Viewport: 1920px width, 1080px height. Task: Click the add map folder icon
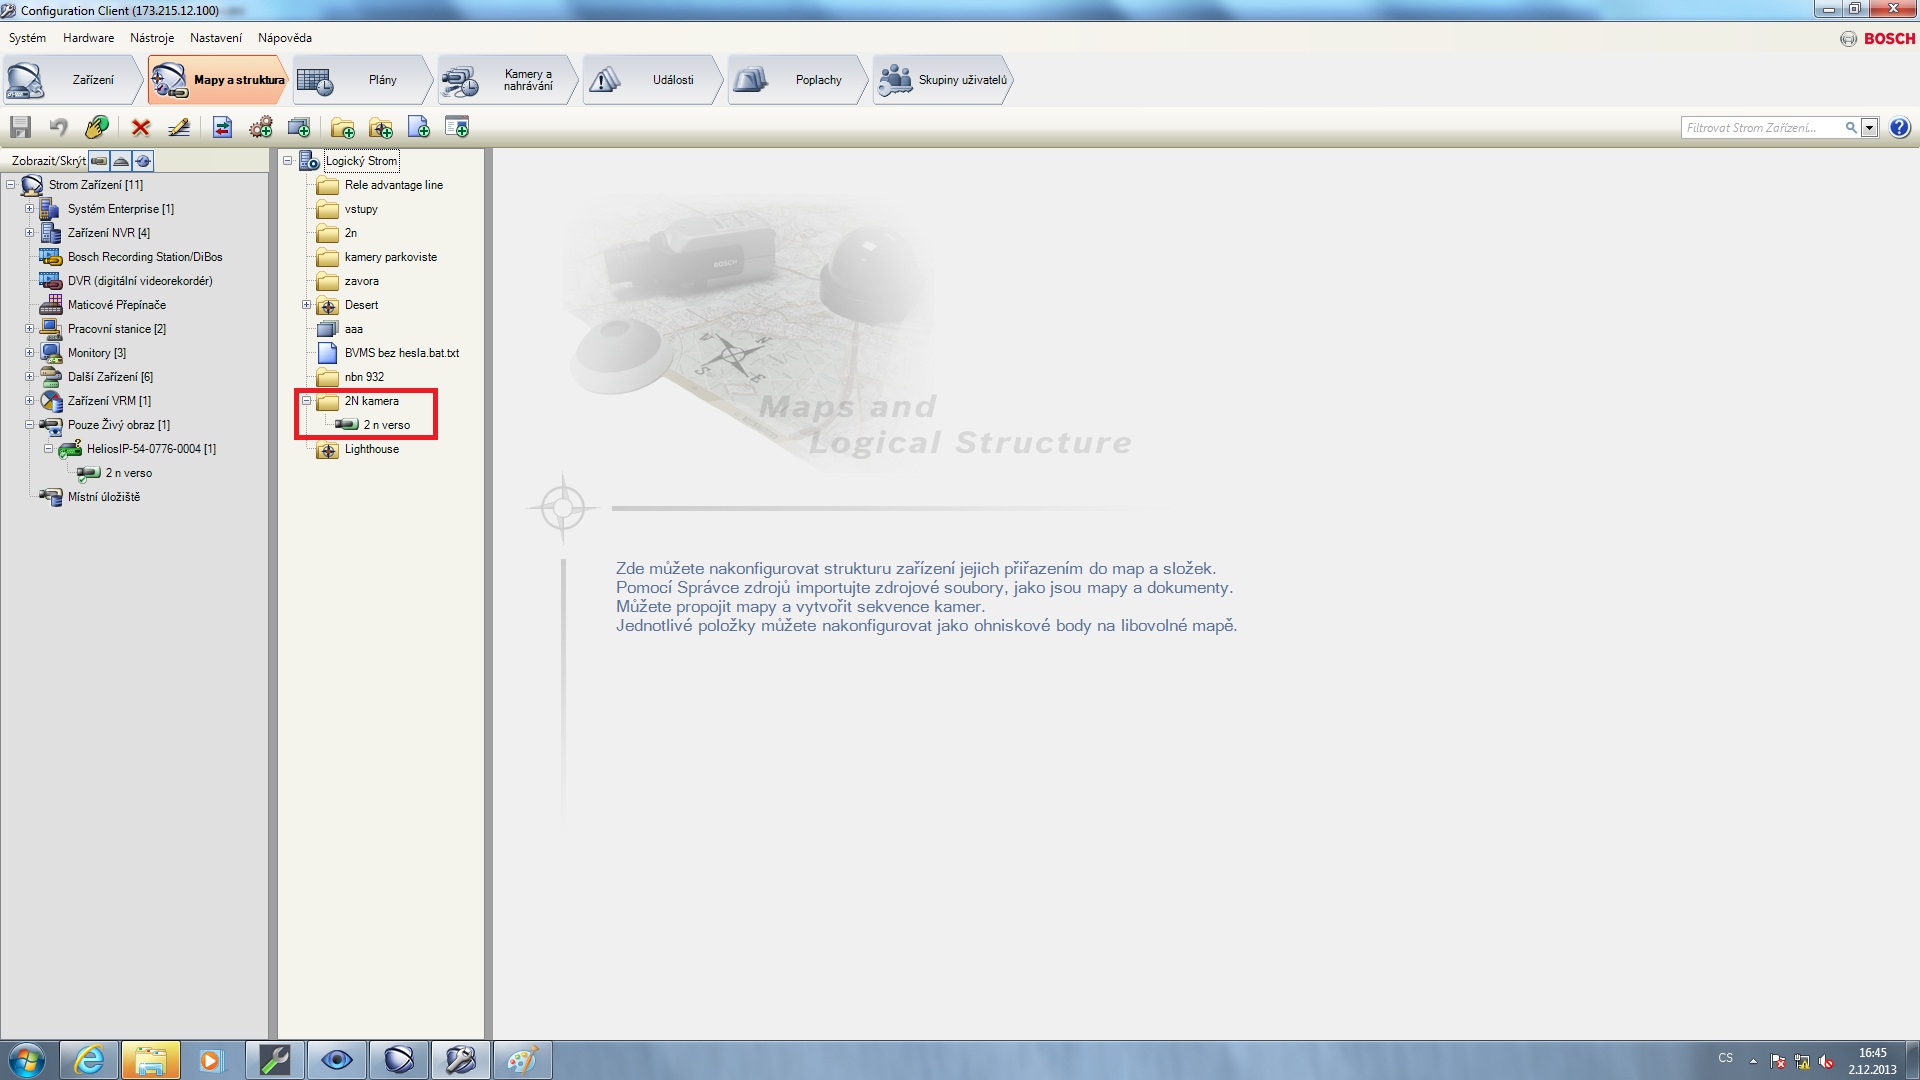click(x=381, y=127)
